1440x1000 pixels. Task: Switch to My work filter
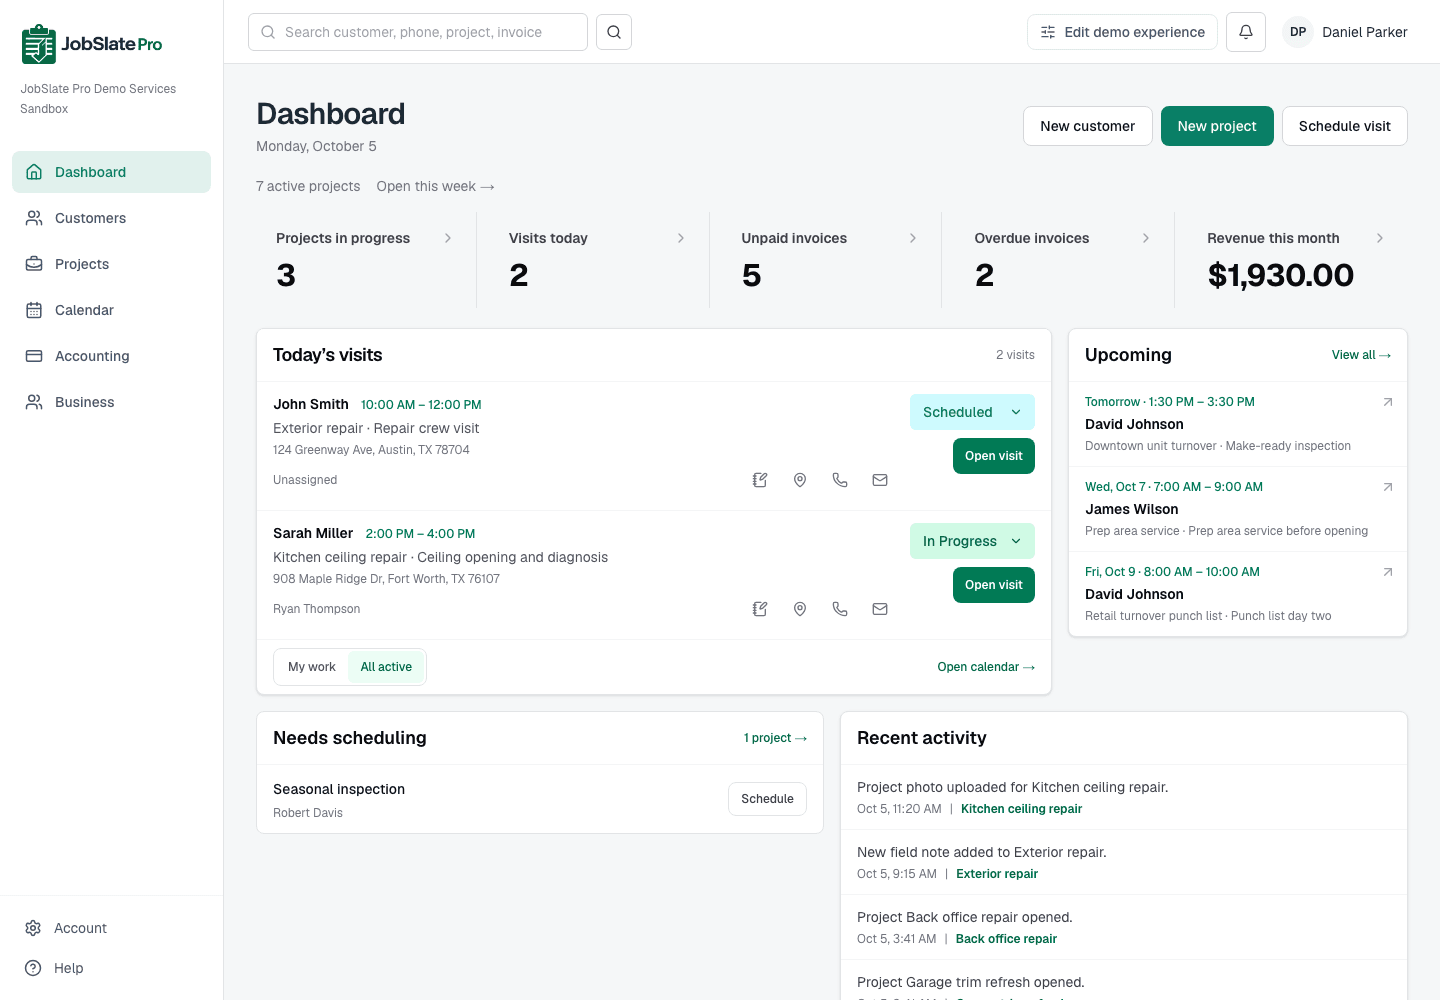tap(312, 667)
